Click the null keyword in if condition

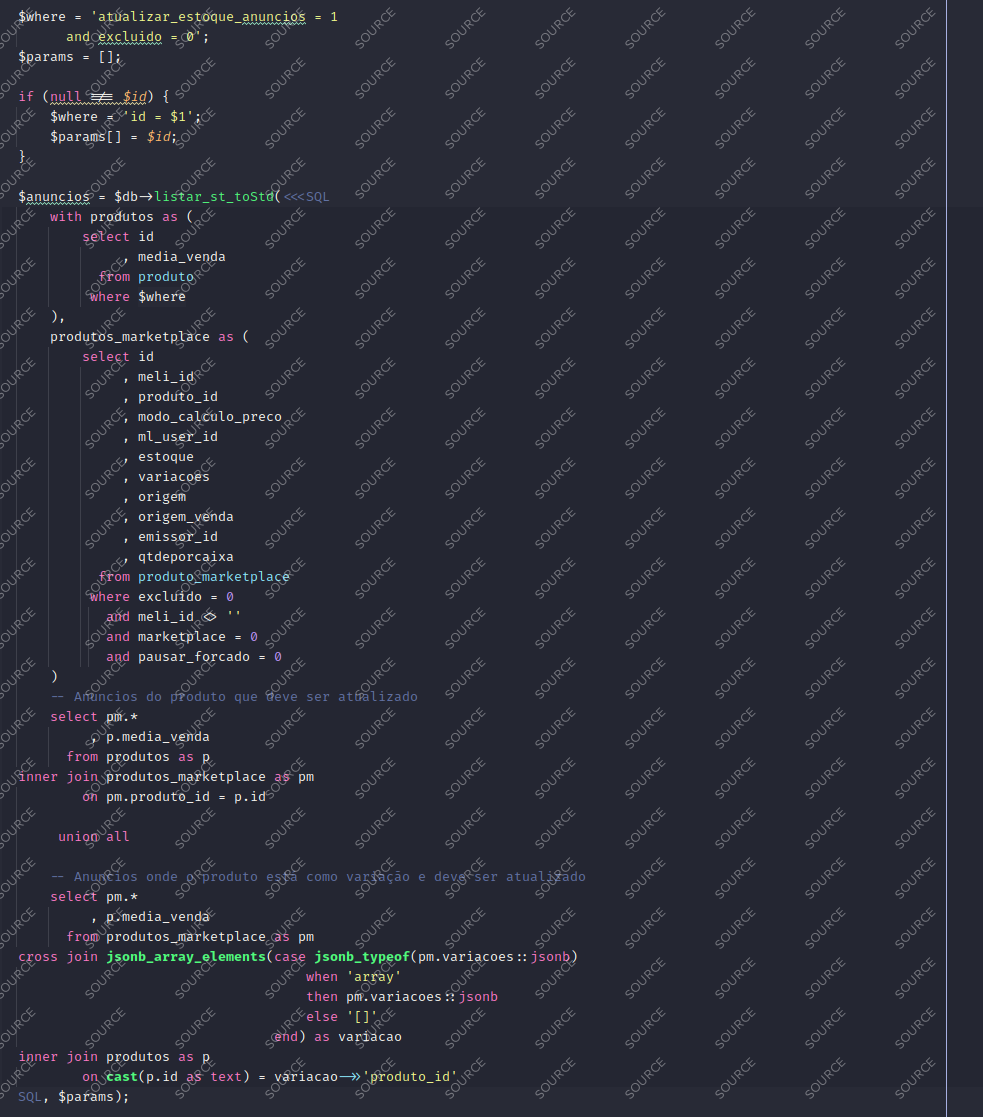[66, 97]
